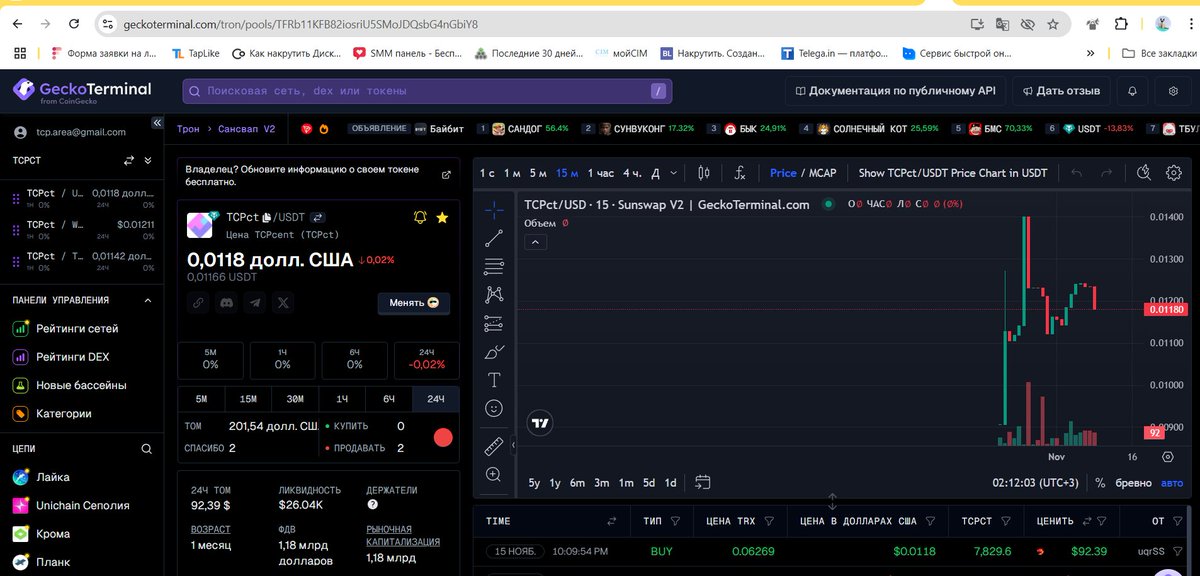The image size is (1200, 576).
Task: Open the candlestick chart style selector
Action: coord(704,173)
